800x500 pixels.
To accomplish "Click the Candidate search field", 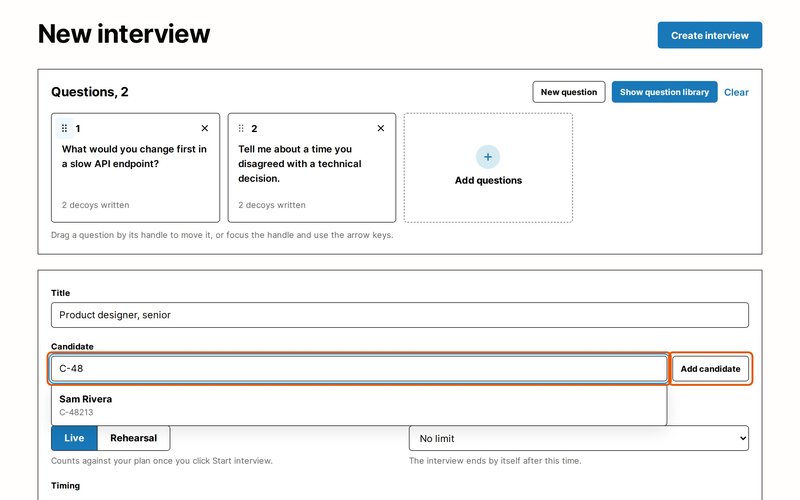I will [359, 368].
